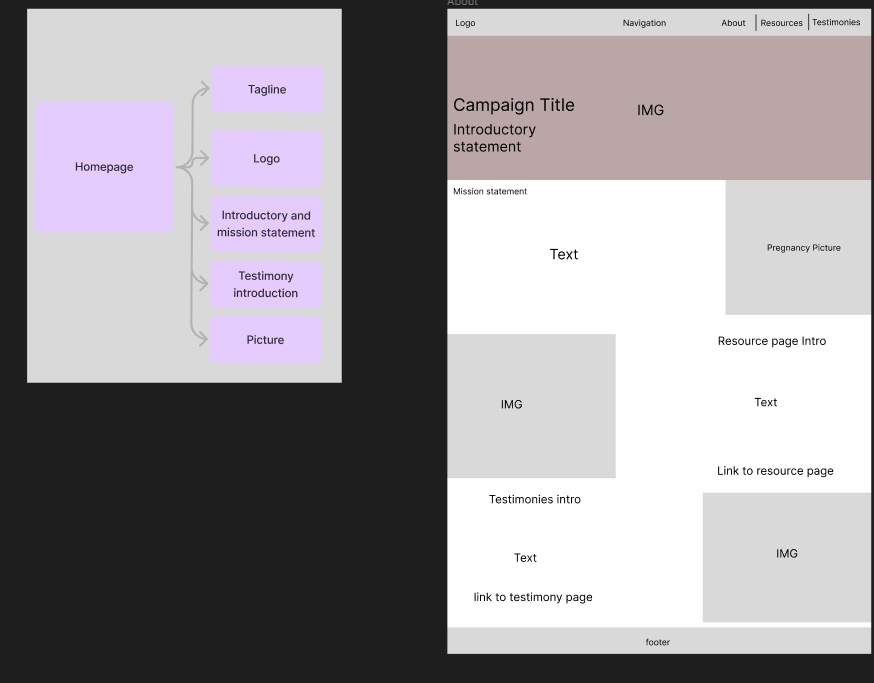Open the Resources nav item
The width and height of the screenshot is (874, 683).
(781, 23)
